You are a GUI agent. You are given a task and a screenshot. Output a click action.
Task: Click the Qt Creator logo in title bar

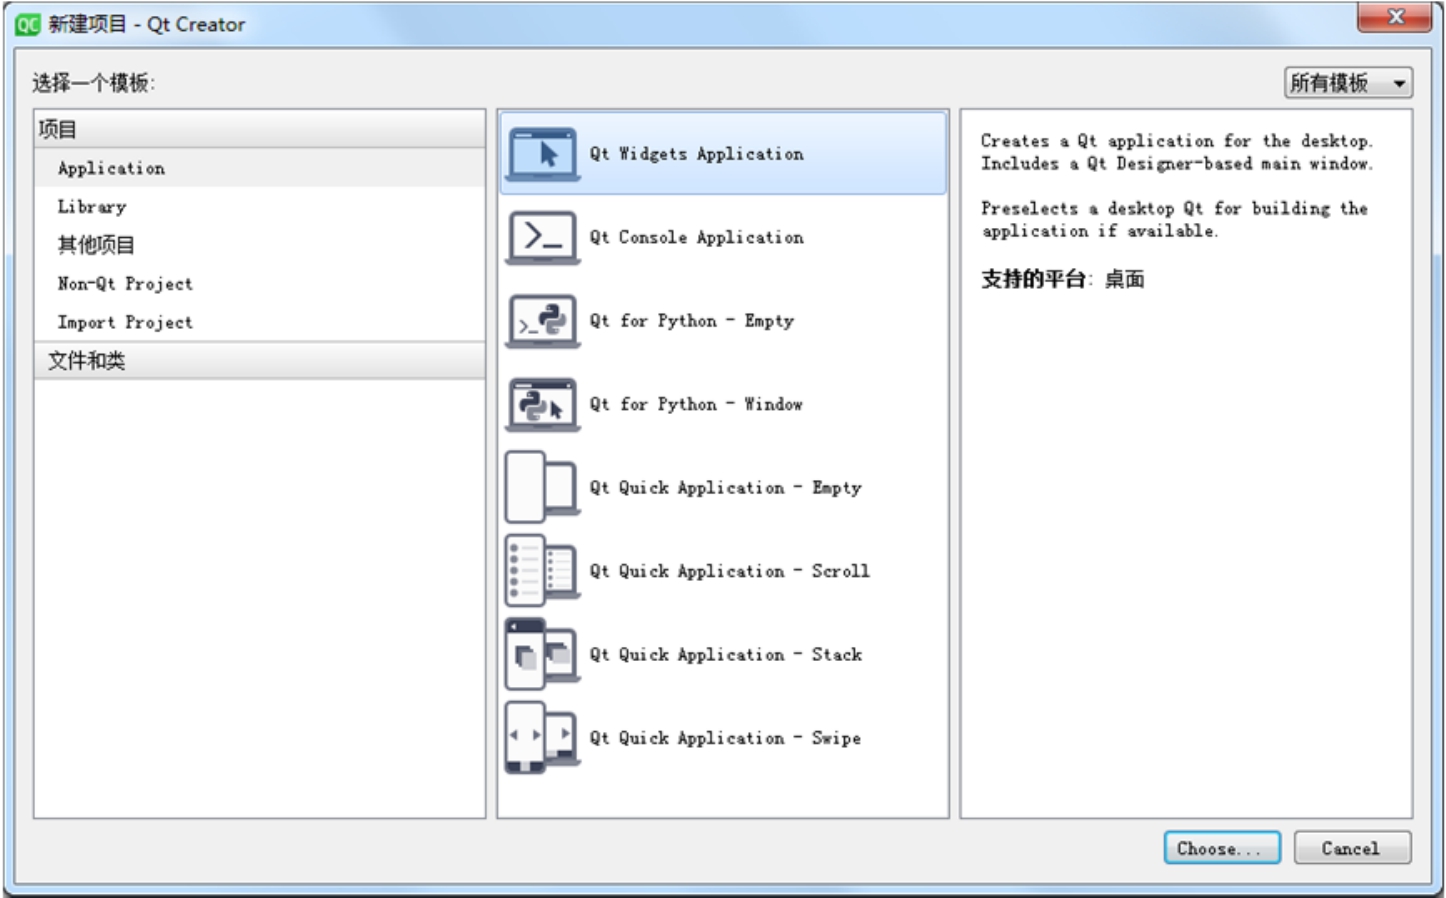pyautogui.click(x=28, y=24)
